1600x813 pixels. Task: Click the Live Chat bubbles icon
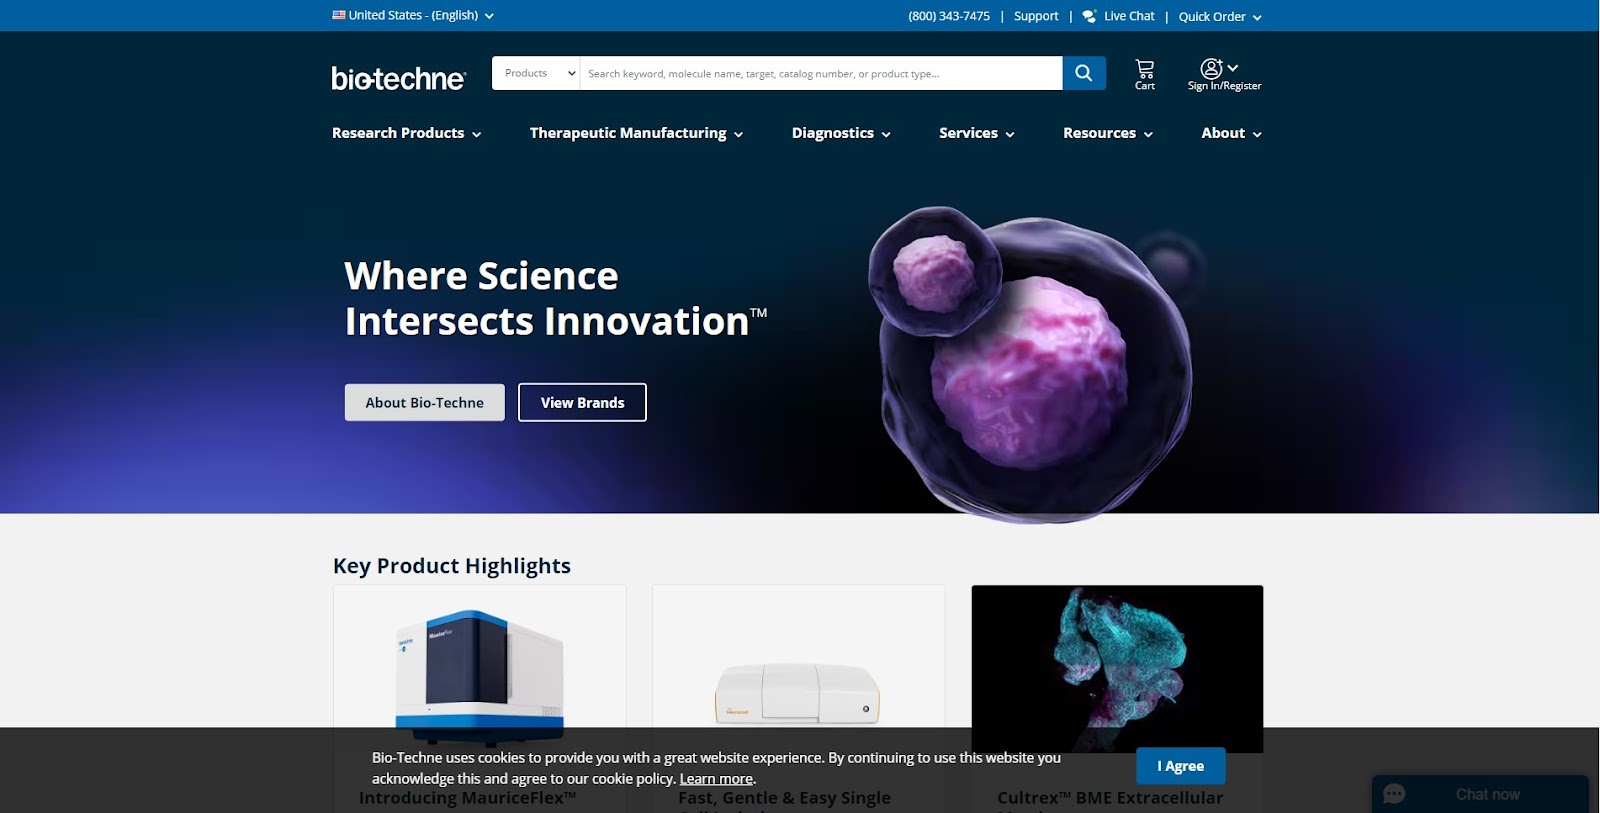1090,16
